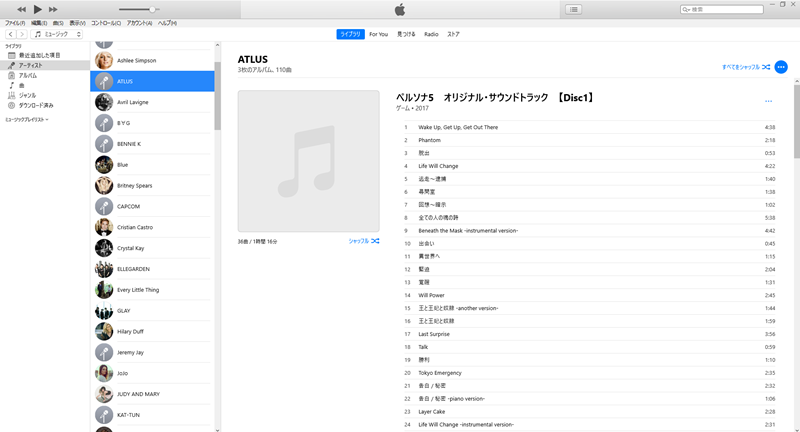Click Every Little Thing artist avatar

(104, 290)
